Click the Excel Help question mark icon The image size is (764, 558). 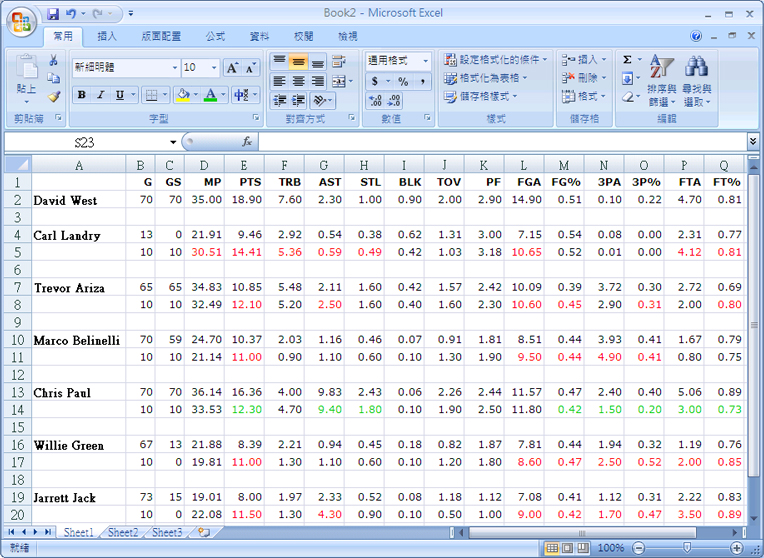click(x=696, y=36)
